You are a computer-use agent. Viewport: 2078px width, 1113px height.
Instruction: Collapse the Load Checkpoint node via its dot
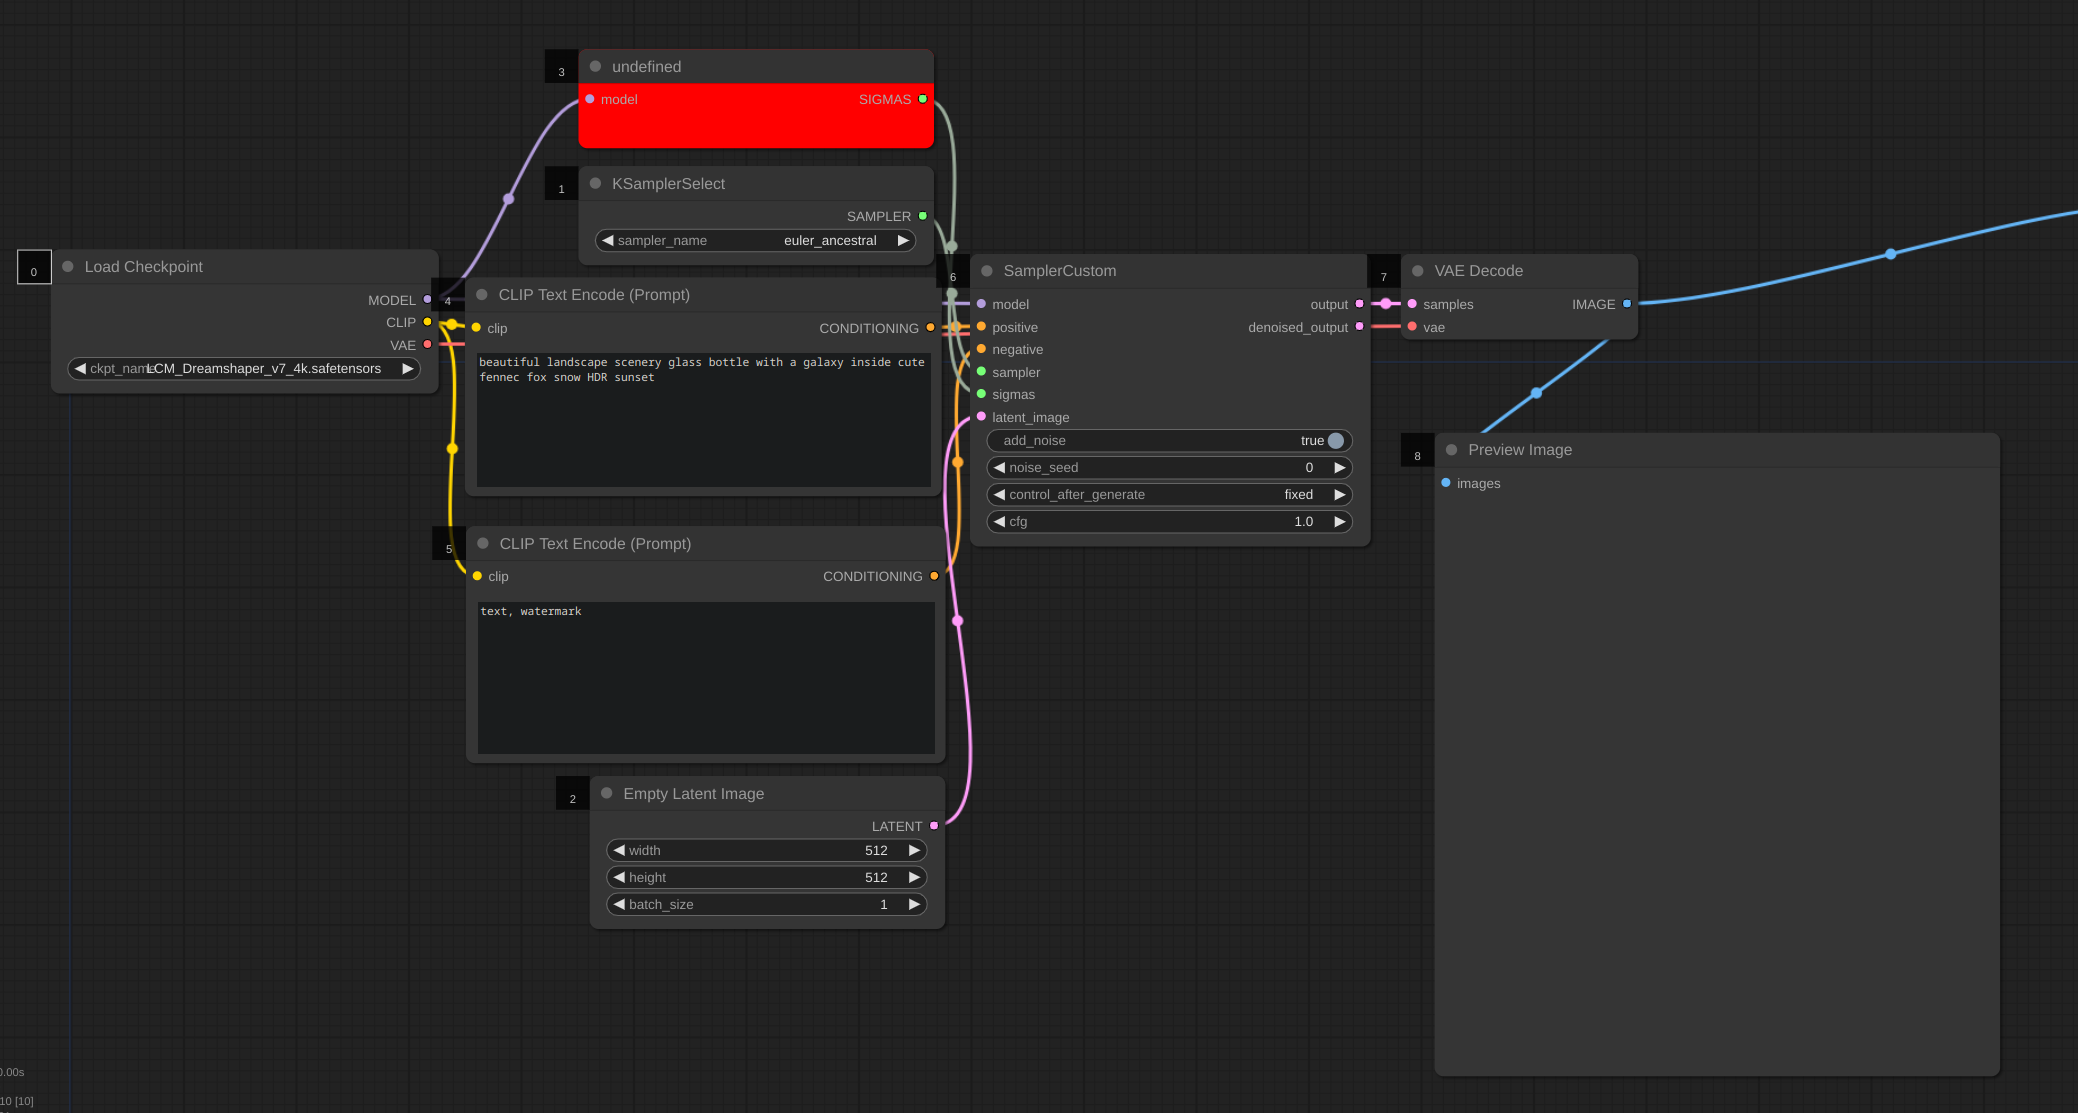68,267
